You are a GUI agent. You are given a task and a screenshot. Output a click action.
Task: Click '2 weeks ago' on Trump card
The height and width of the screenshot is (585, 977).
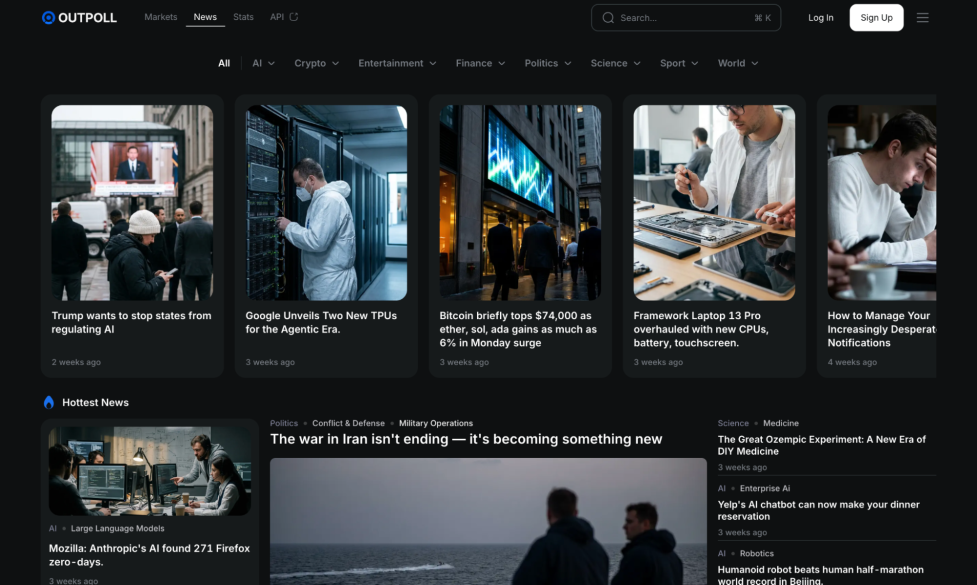click(x=76, y=362)
